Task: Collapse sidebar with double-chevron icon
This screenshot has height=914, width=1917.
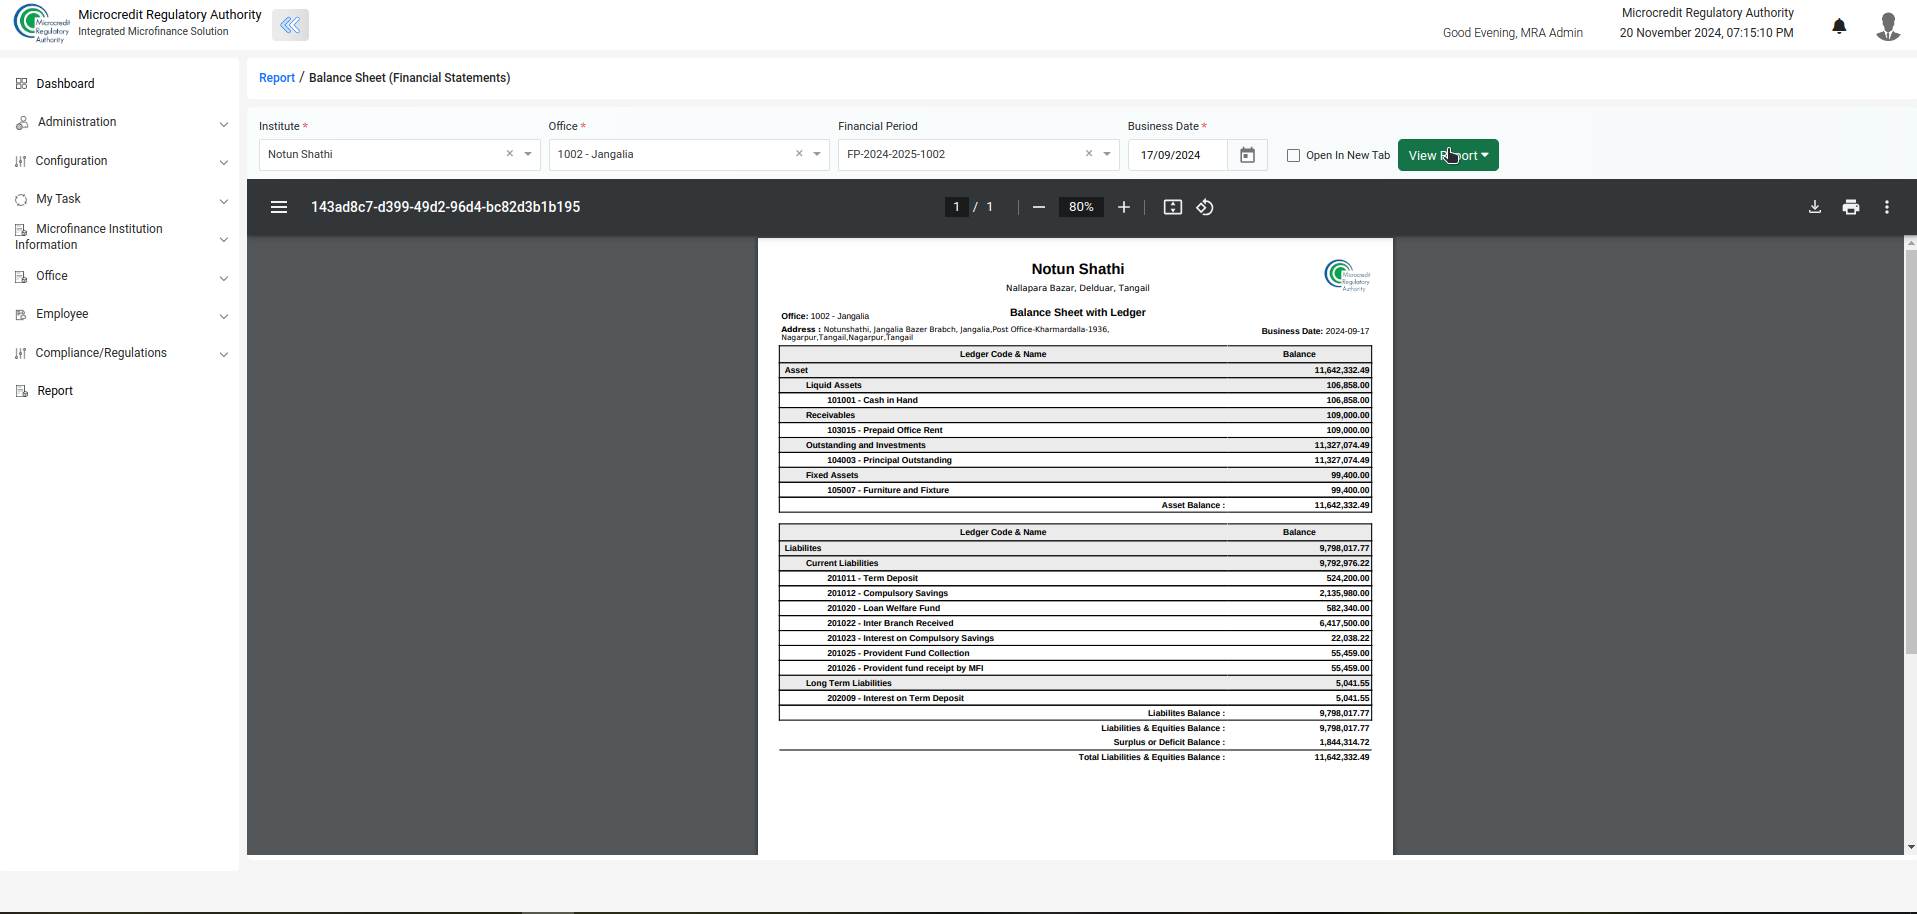Action: [290, 25]
